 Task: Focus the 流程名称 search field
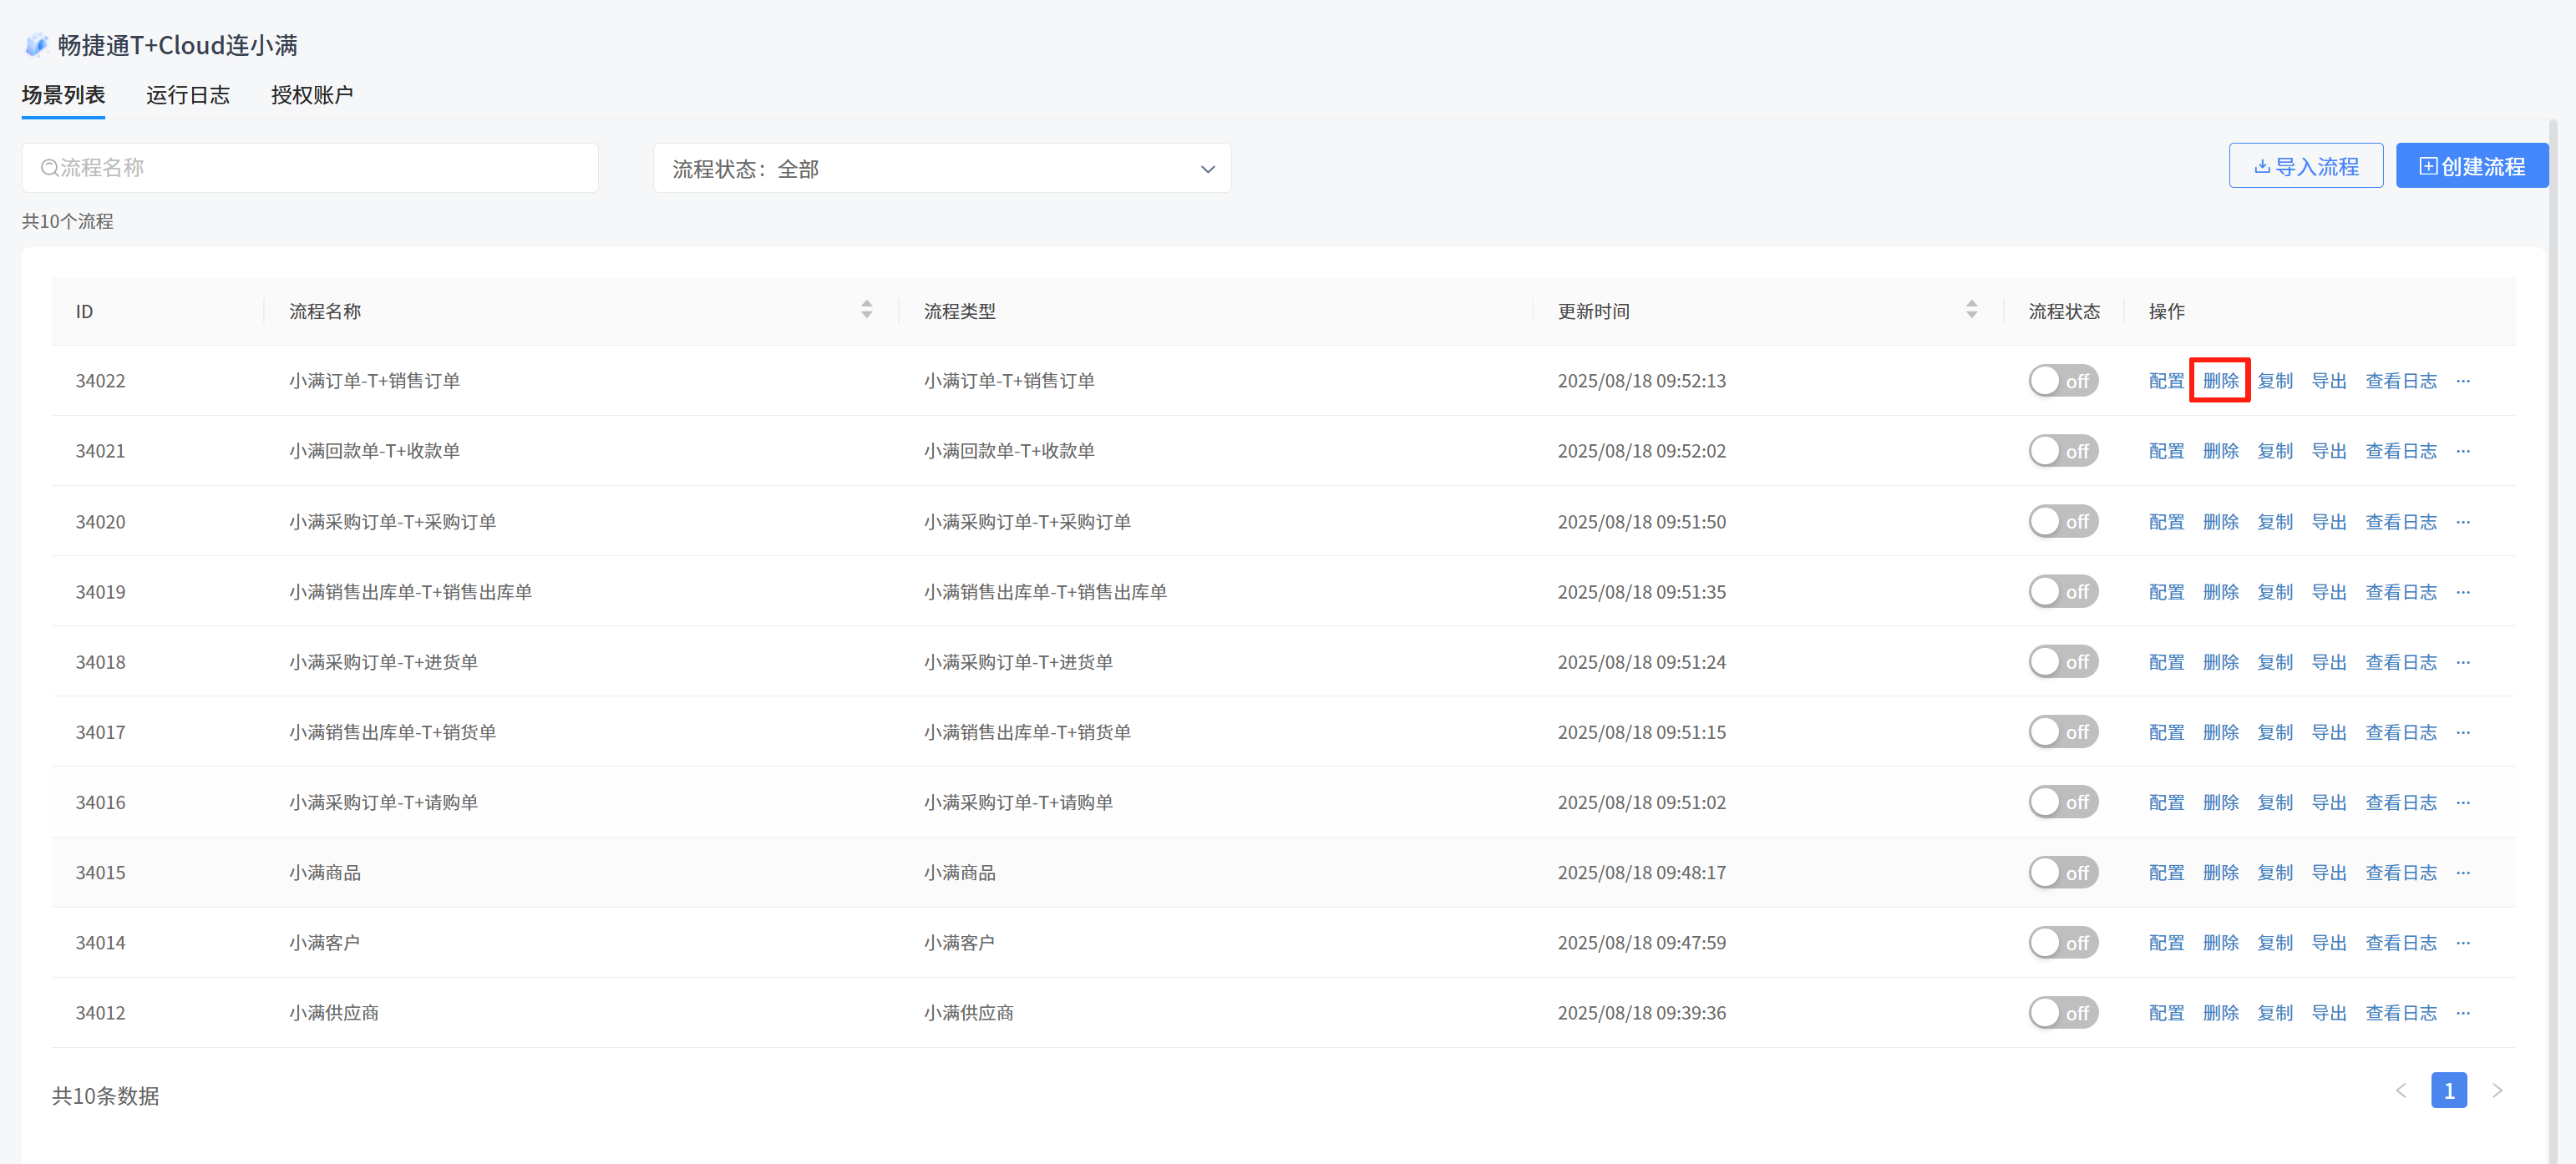310,168
